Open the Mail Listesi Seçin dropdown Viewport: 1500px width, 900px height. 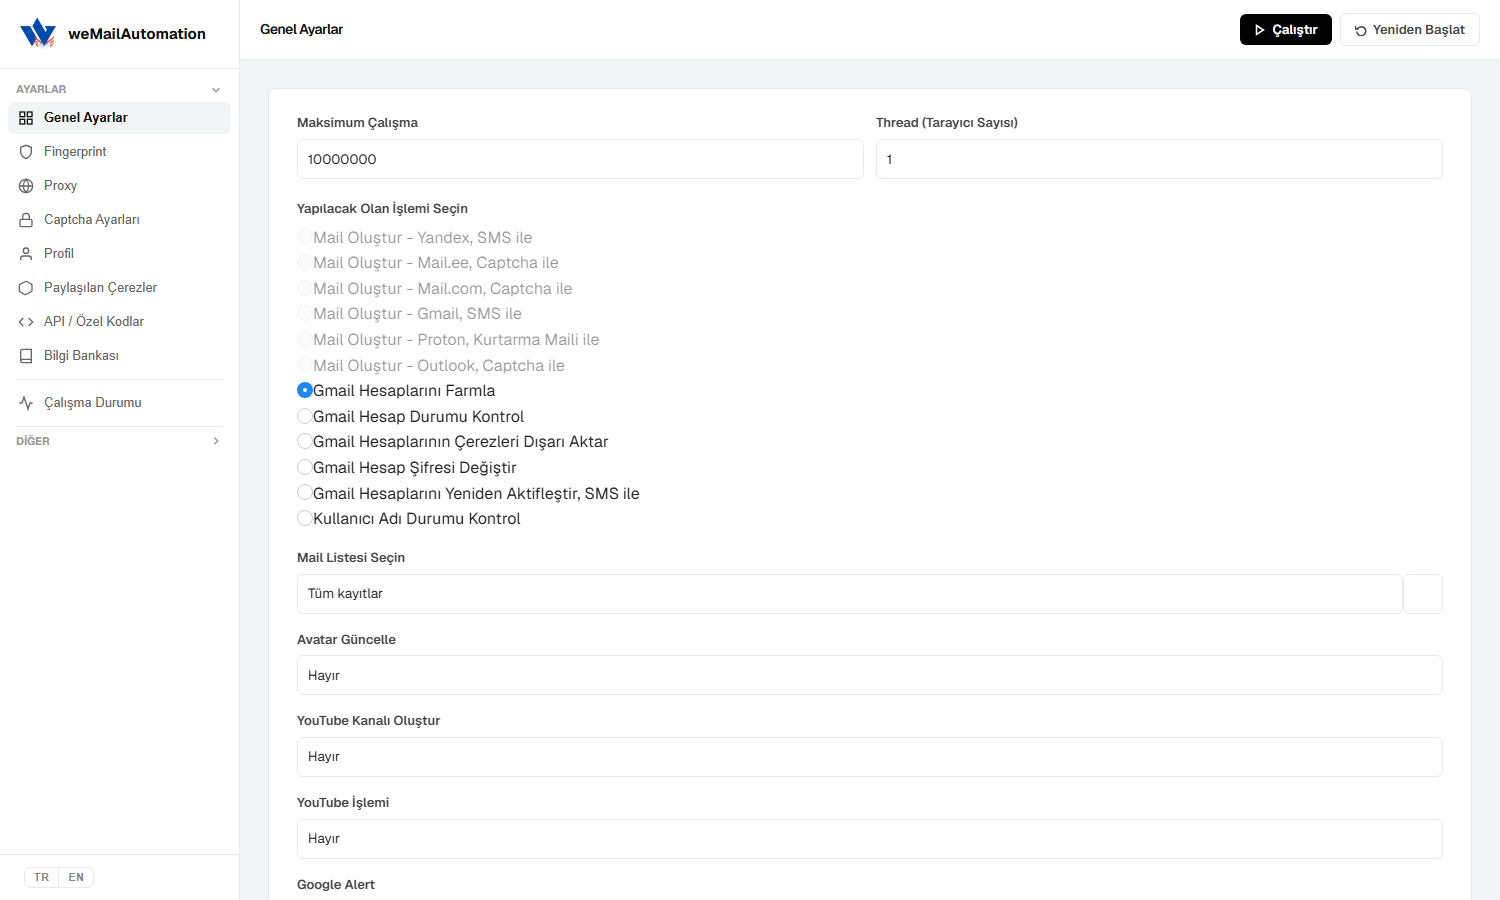pyautogui.click(x=849, y=594)
